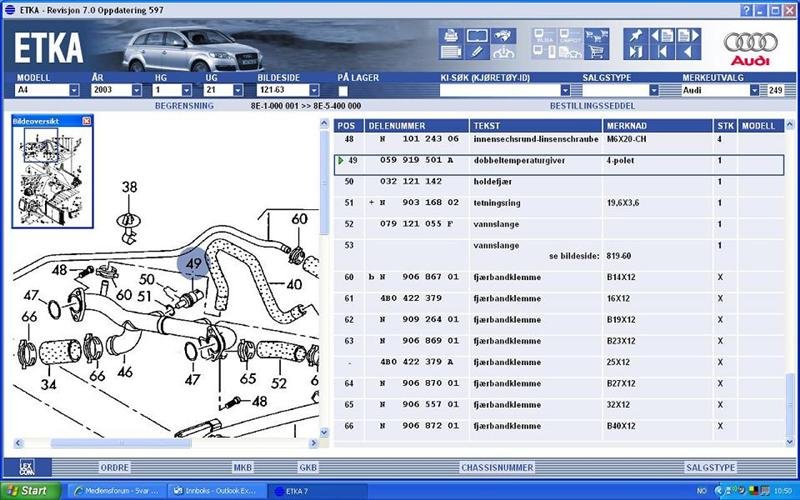Click the printer icon in the toolbar
The width and height of the screenshot is (800, 500).
click(x=451, y=34)
